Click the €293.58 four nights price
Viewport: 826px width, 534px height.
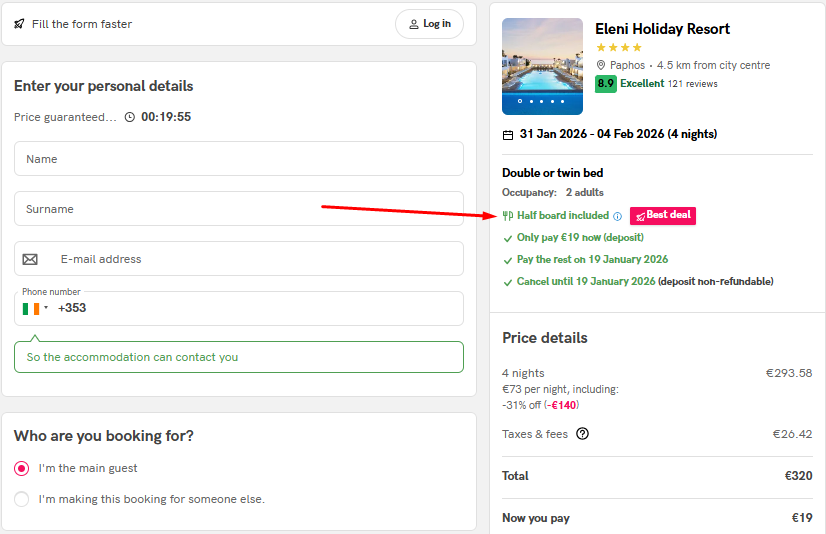[x=789, y=373]
